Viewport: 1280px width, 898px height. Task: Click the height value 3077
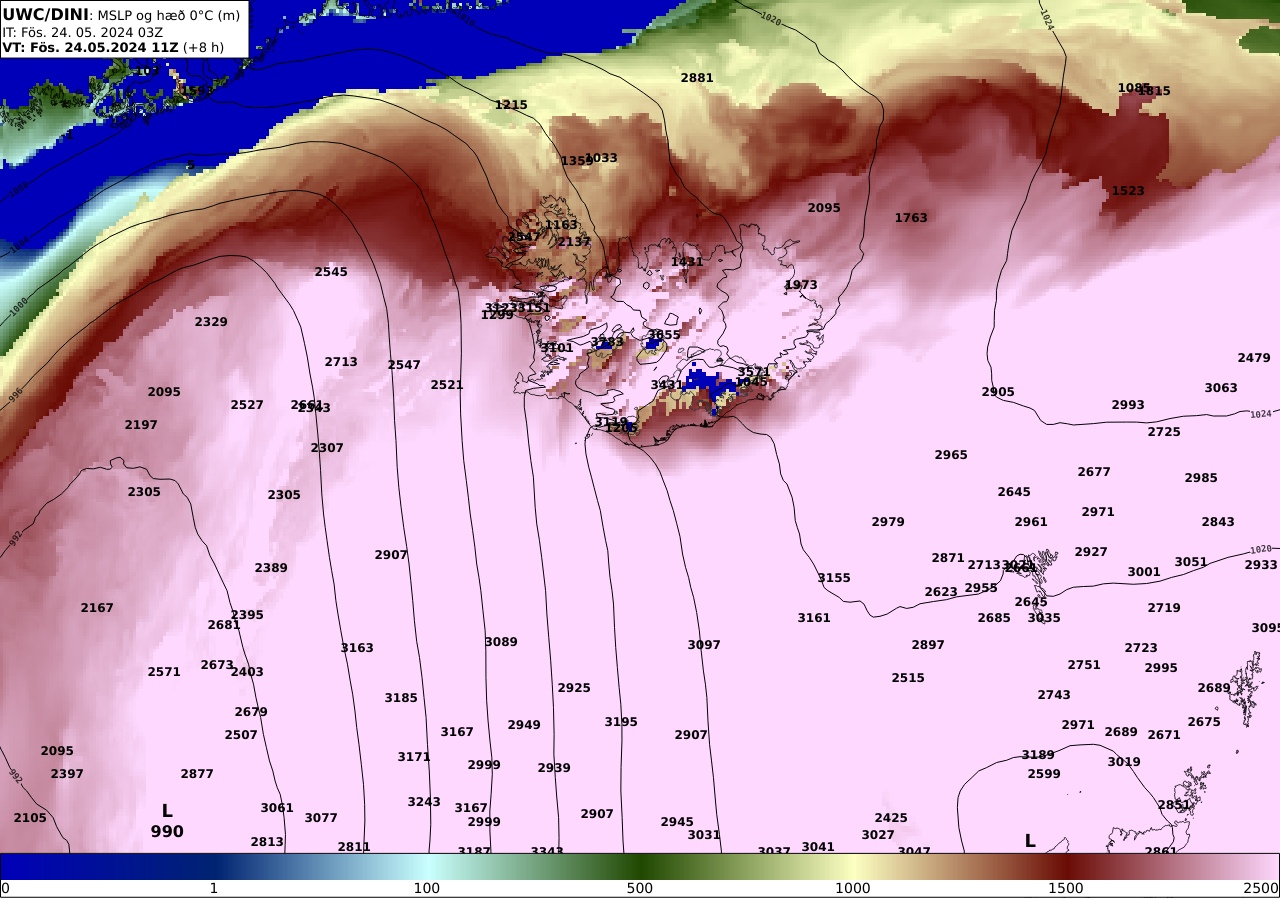(x=321, y=818)
